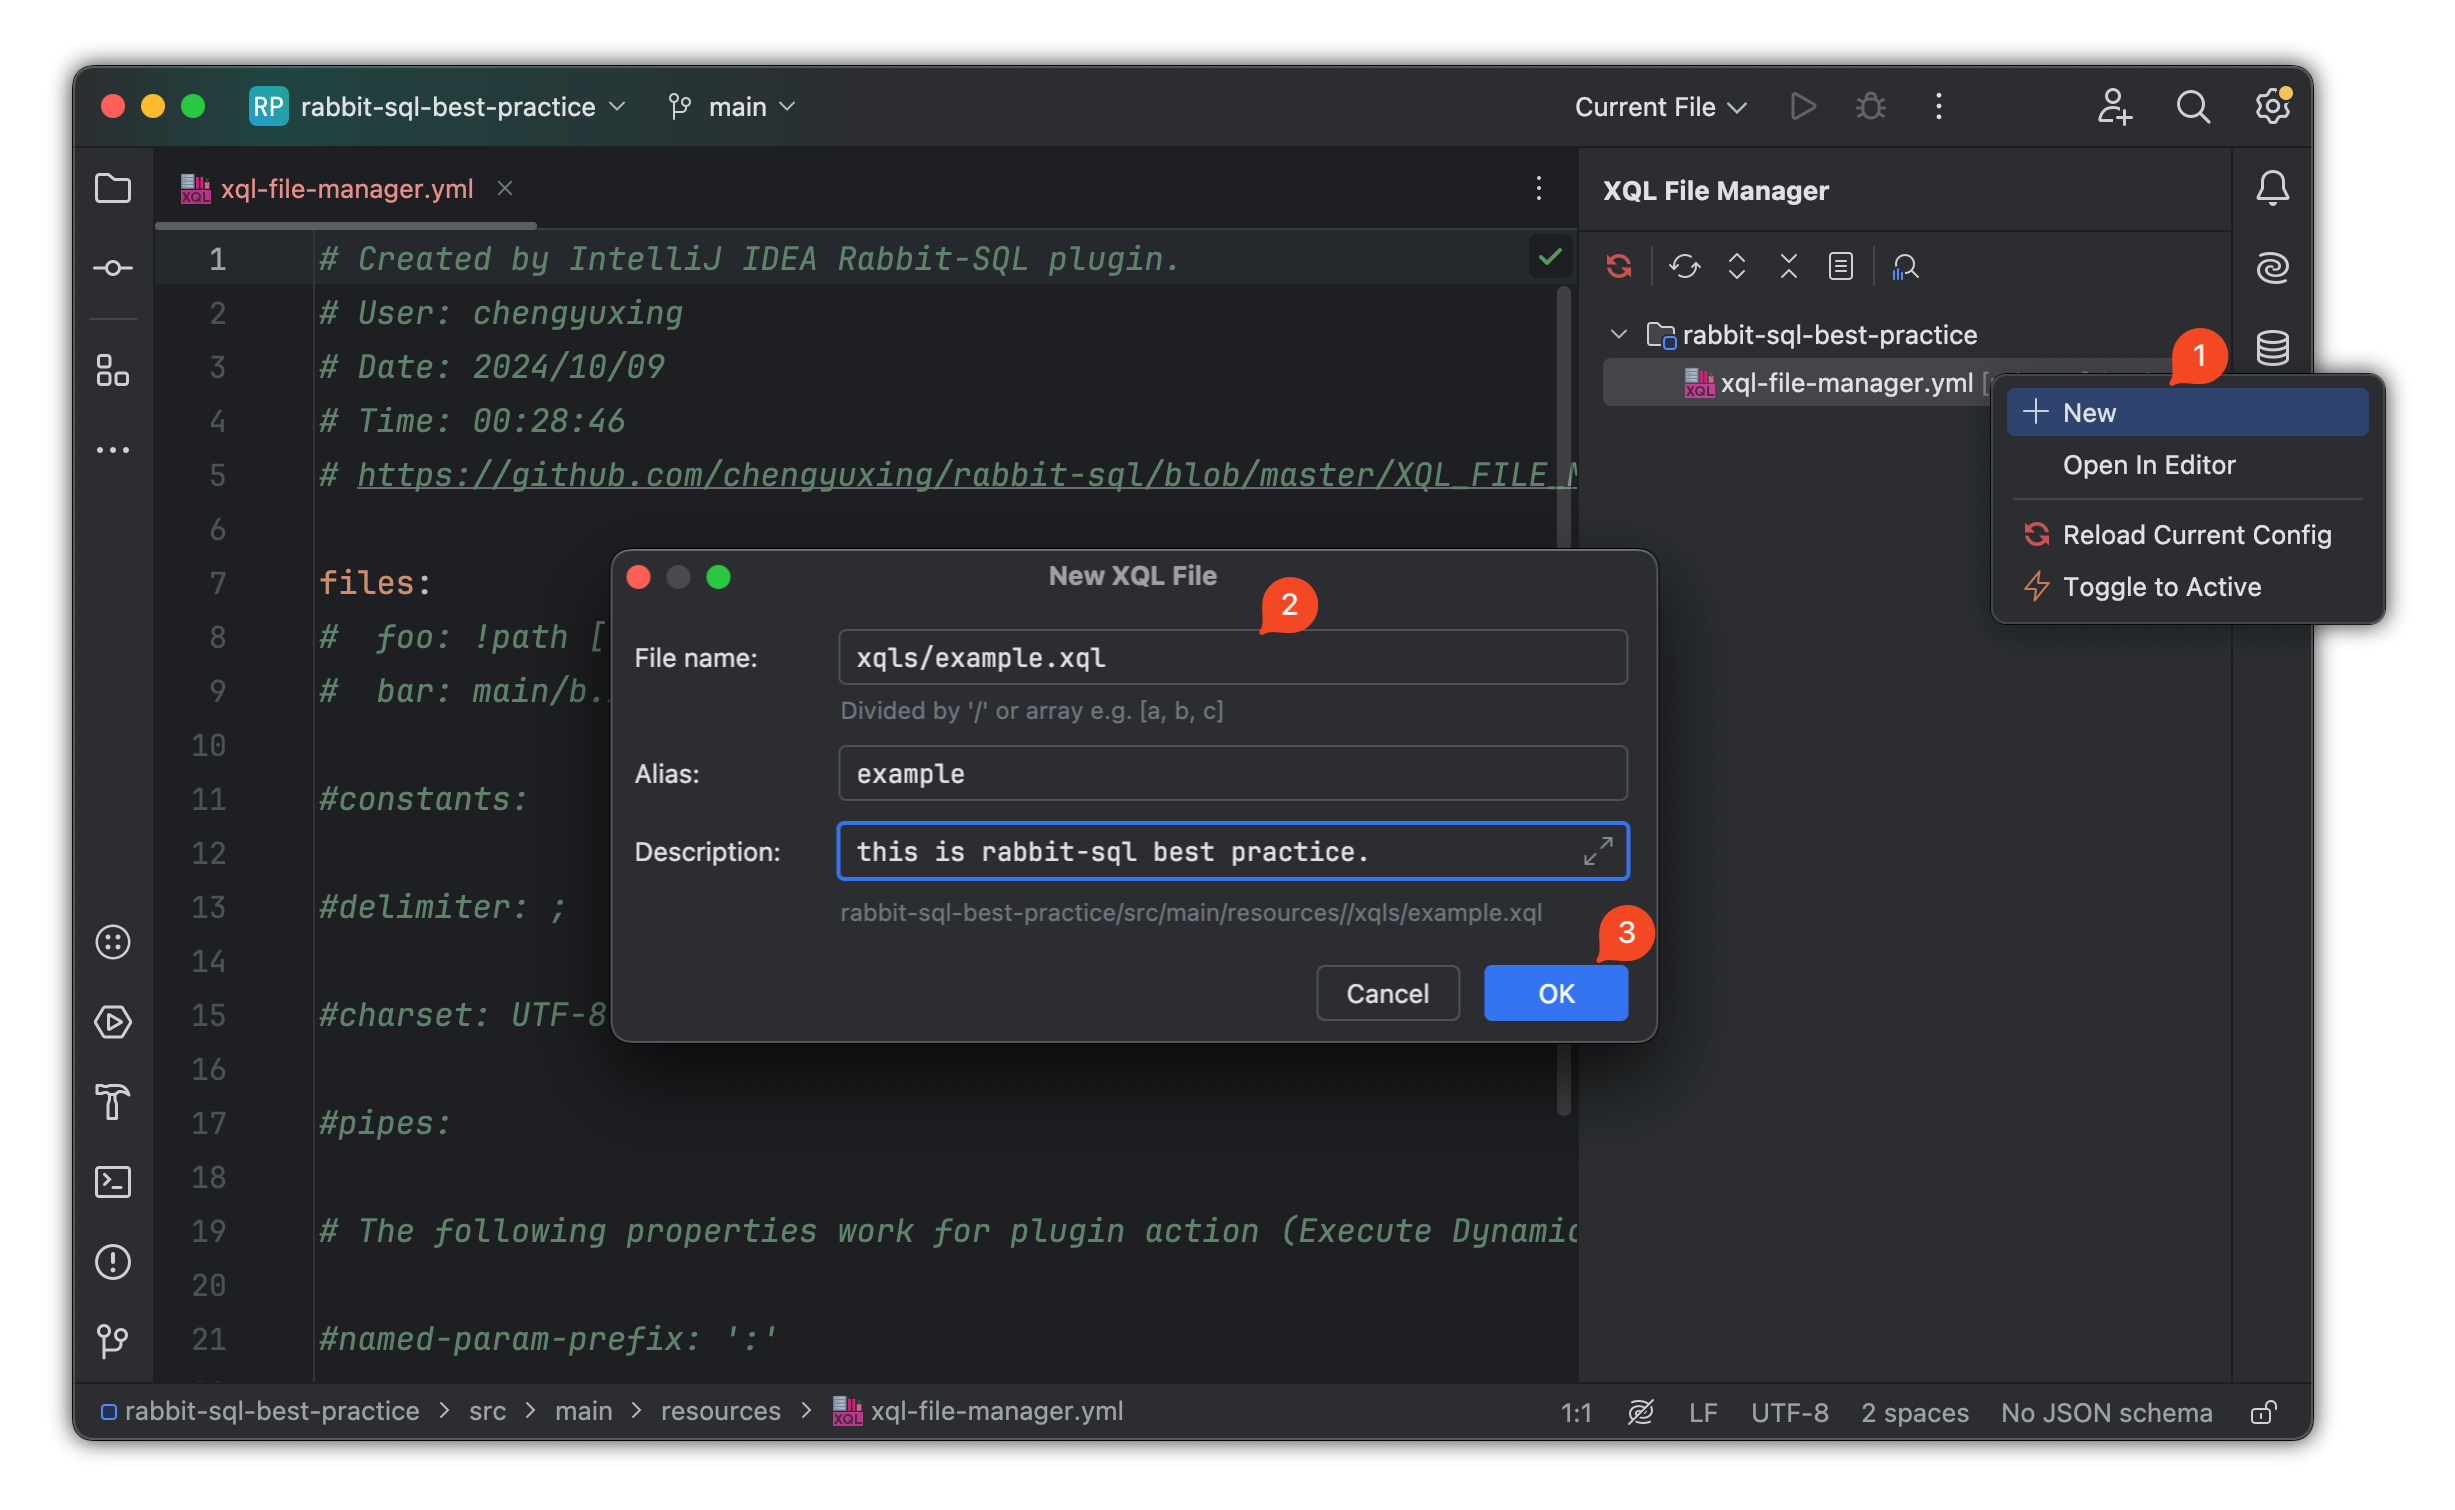The width and height of the screenshot is (2455, 1510).
Task: Click the resources breadcrumb
Action: click(720, 1411)
